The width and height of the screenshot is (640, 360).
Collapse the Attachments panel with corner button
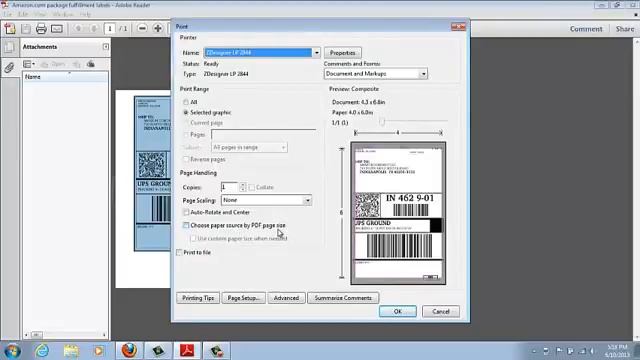[x=106, y=47]
